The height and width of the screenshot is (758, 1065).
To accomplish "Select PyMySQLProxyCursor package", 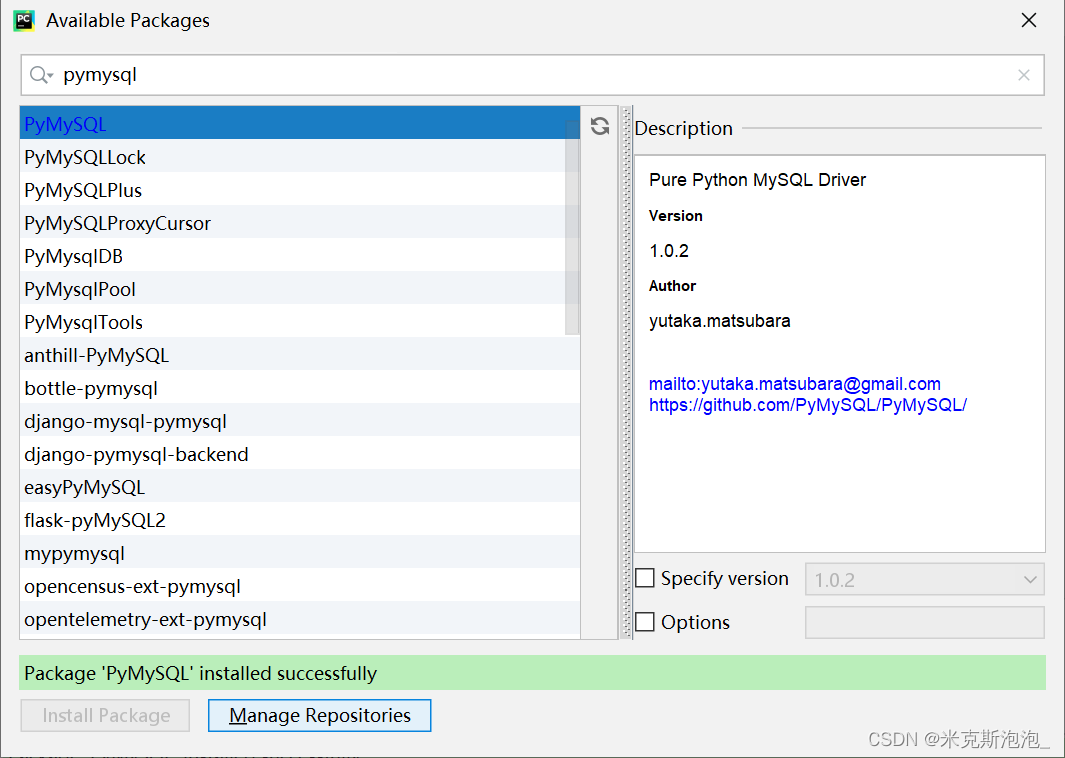I will pos(300,222).
